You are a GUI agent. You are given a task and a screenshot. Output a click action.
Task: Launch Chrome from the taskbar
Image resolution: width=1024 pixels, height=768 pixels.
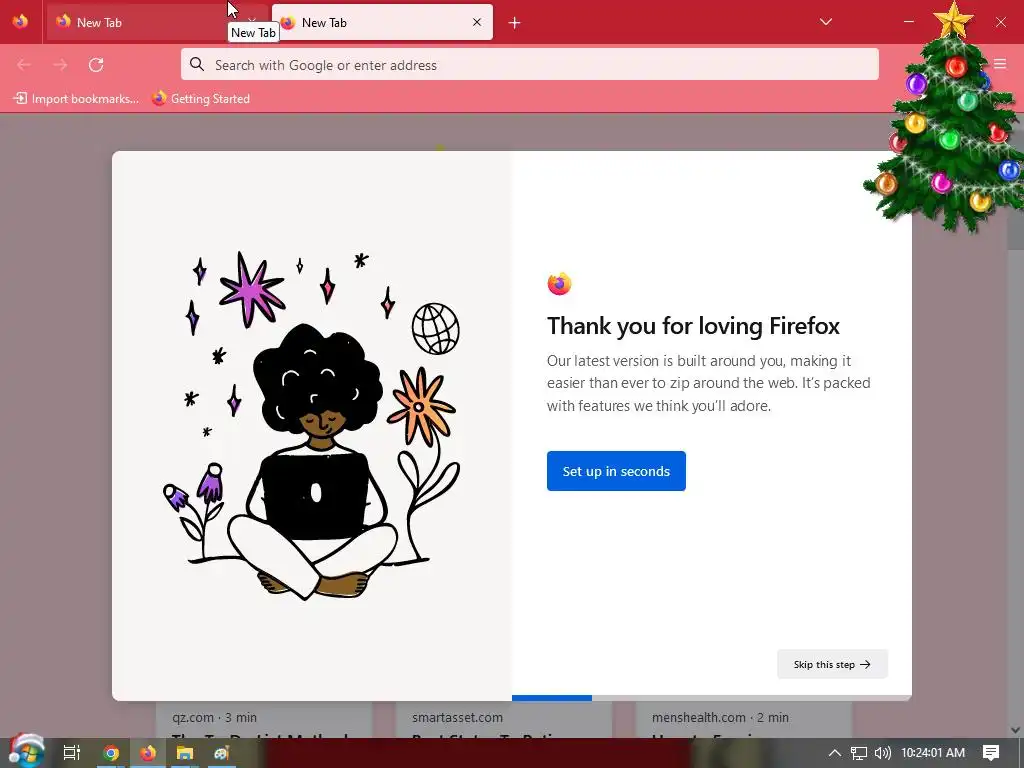click(x=111, y=753)
